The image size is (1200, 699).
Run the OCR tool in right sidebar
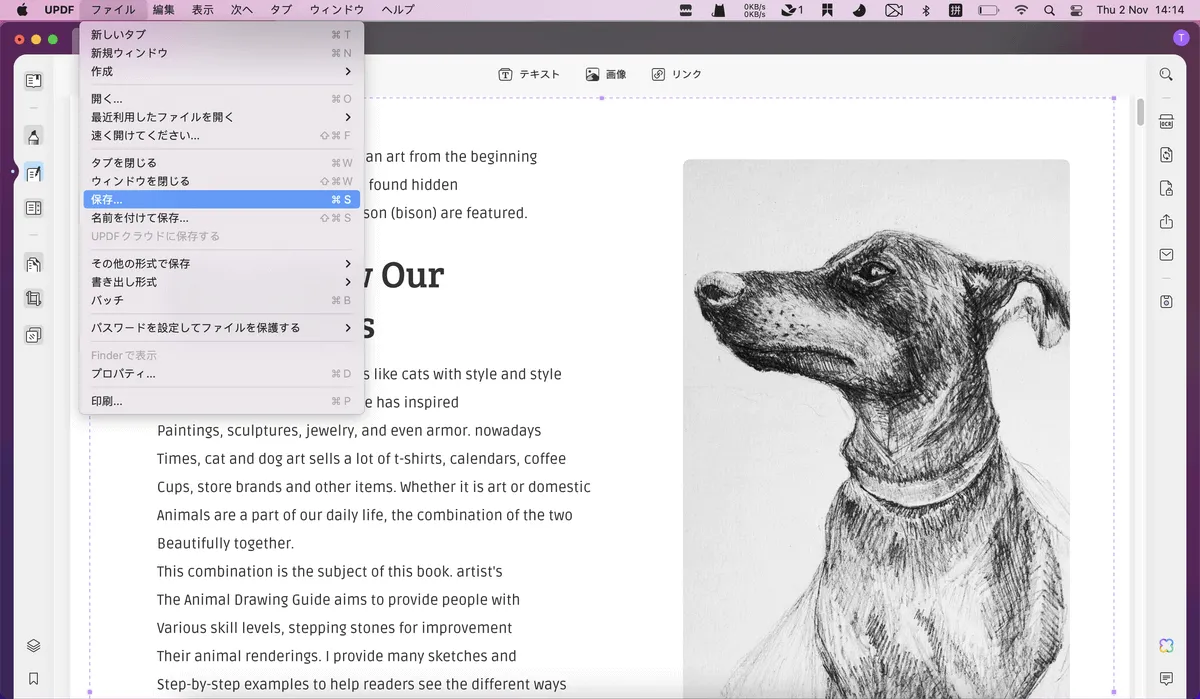[1166, 122]
